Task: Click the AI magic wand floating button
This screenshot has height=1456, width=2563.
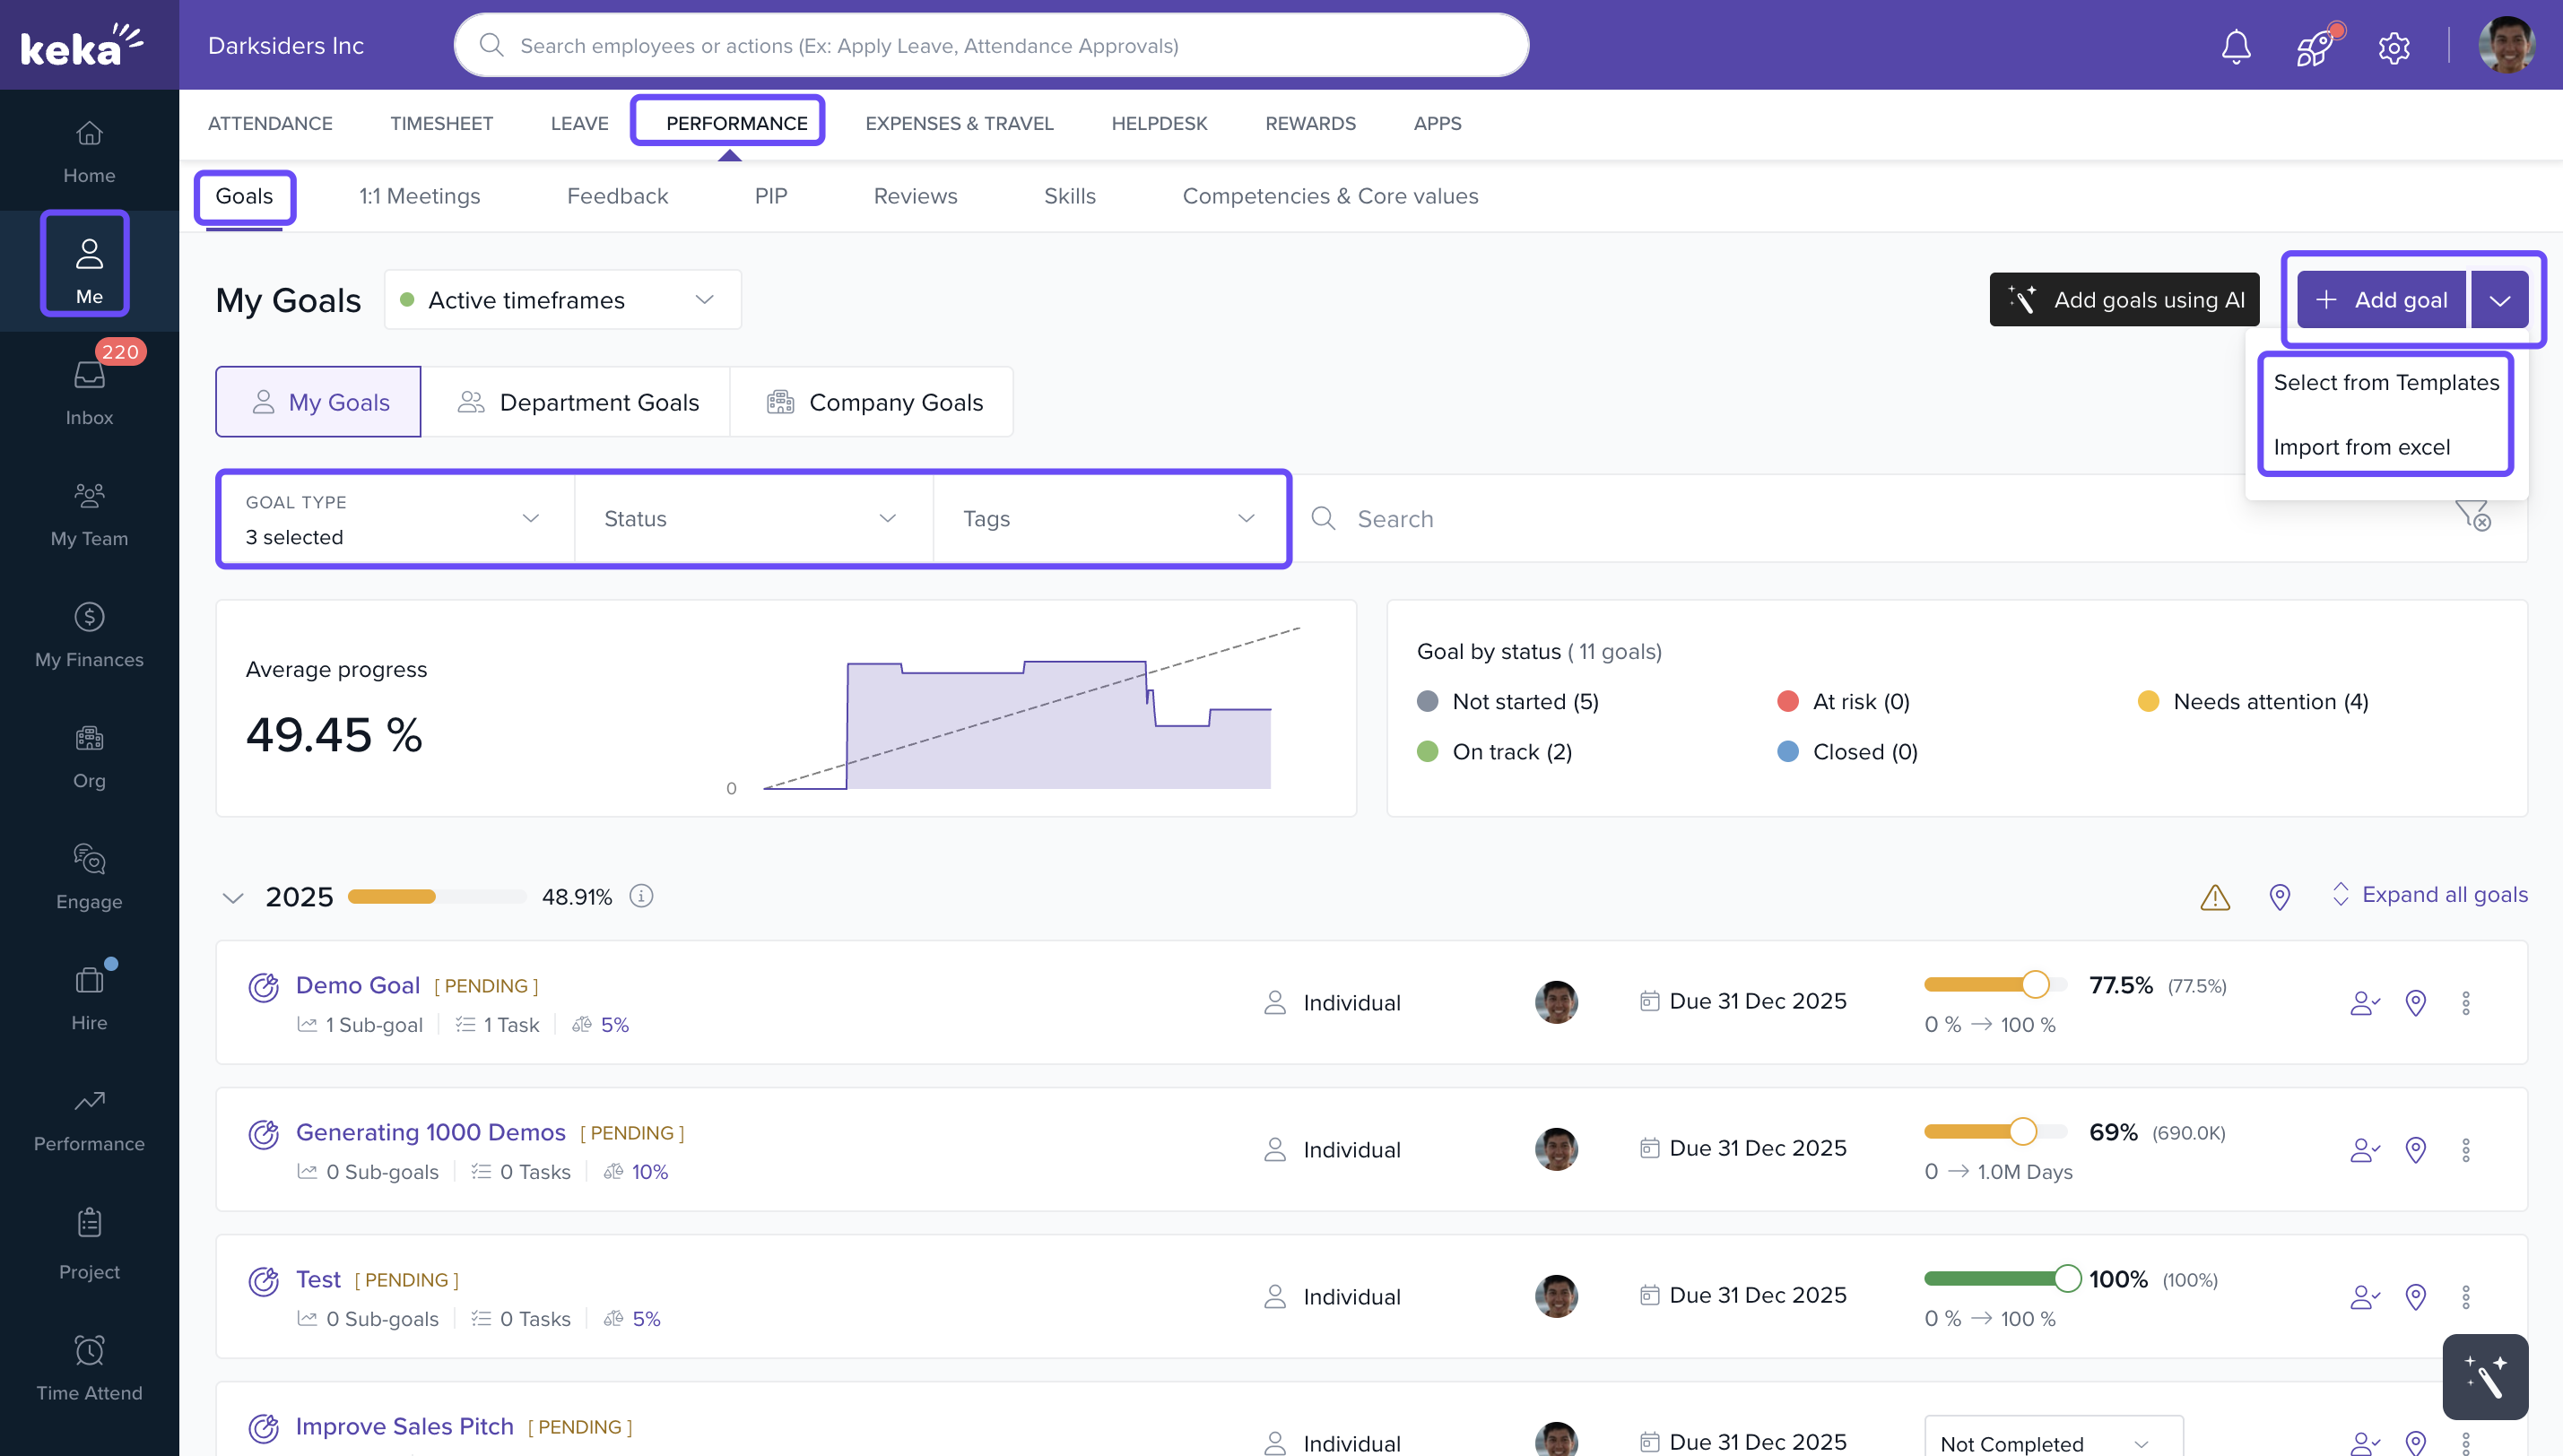Action: click(2484, 1377)
